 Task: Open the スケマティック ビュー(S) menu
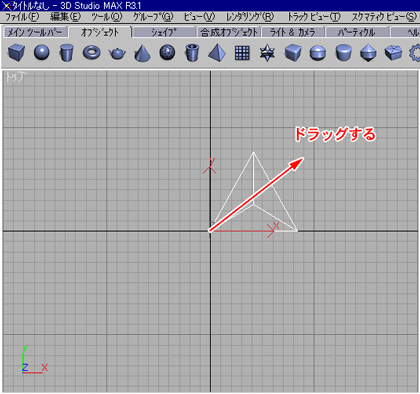[x=384, y=17]
